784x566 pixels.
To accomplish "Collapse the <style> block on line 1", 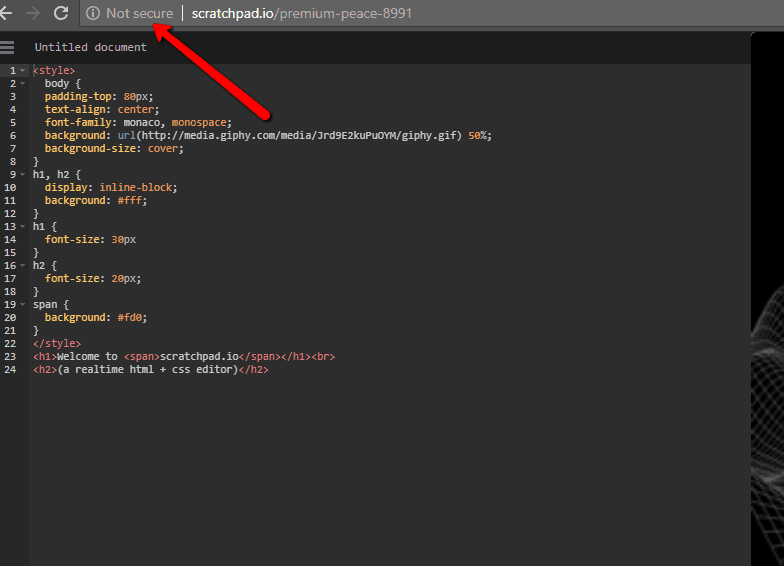I will (23, 71).
